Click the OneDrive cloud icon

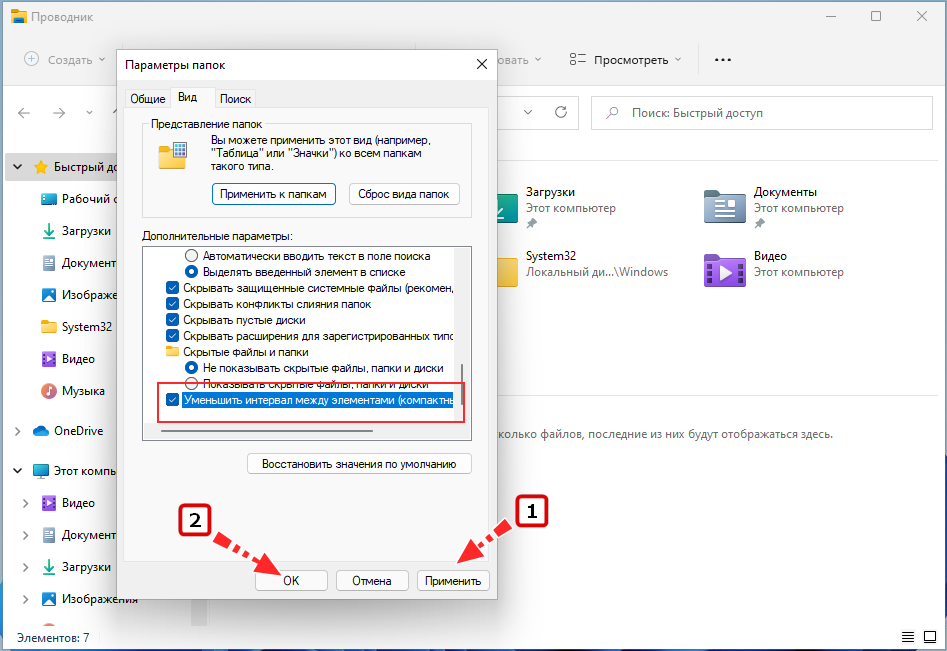pos(40,431)
